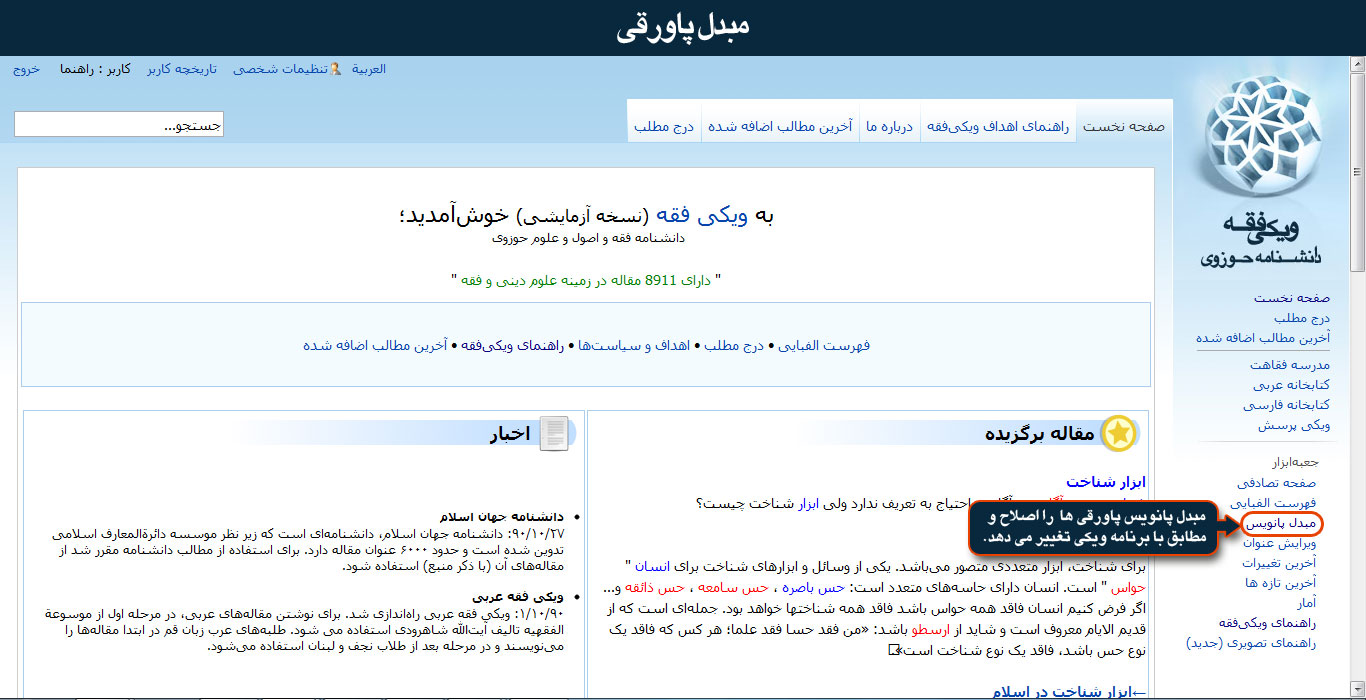Log out using the خروج link
This screenshot has width=1366, height=700.
point(26,69)
